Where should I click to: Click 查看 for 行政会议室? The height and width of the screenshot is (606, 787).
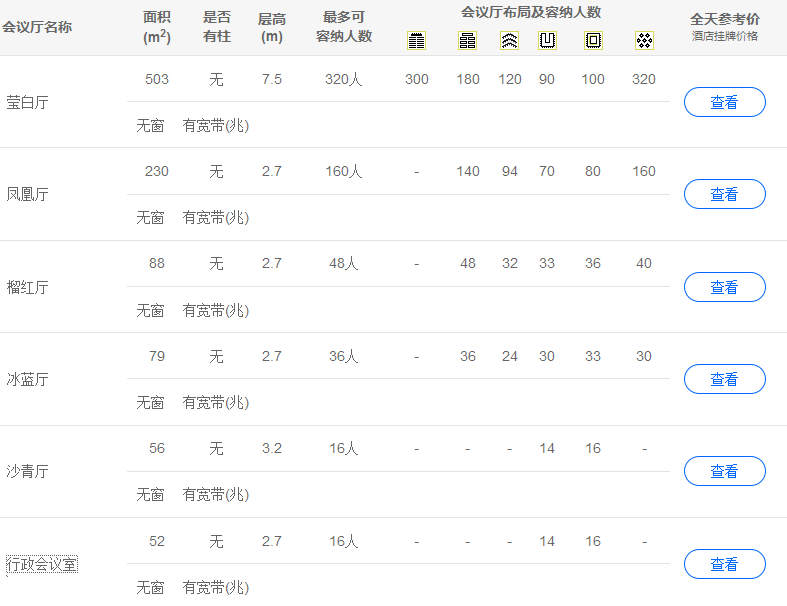coord(724,564)
